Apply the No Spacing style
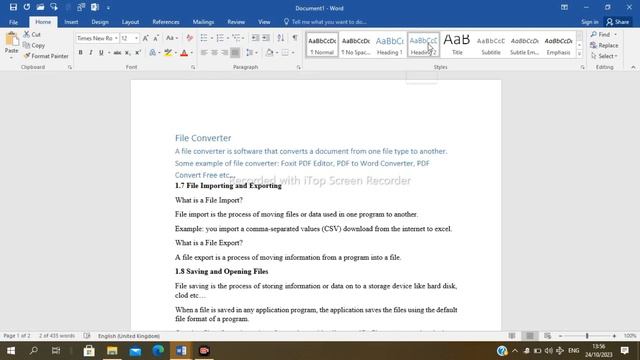640x360 pixels. click(x=356, y=45)
